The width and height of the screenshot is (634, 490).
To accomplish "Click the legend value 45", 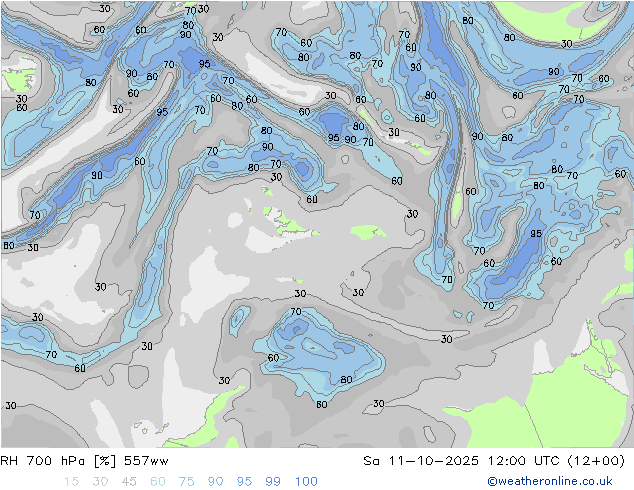I will (129, 481).
